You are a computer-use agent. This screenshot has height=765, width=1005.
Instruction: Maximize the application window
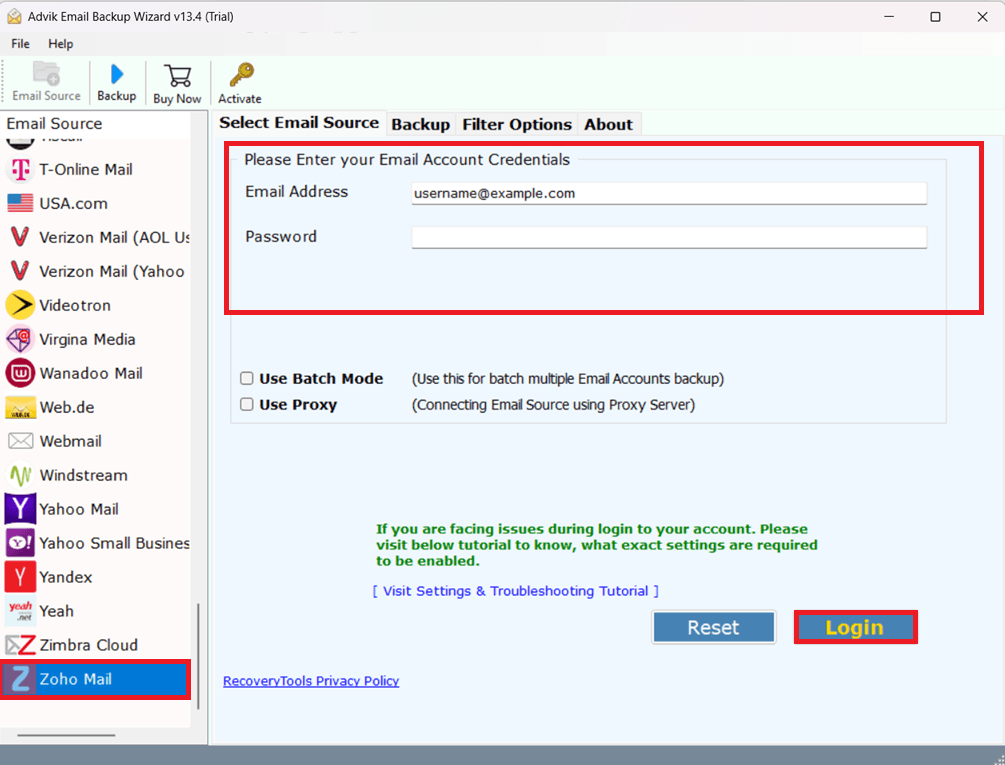pyautogui.click(x=935, y=17)
